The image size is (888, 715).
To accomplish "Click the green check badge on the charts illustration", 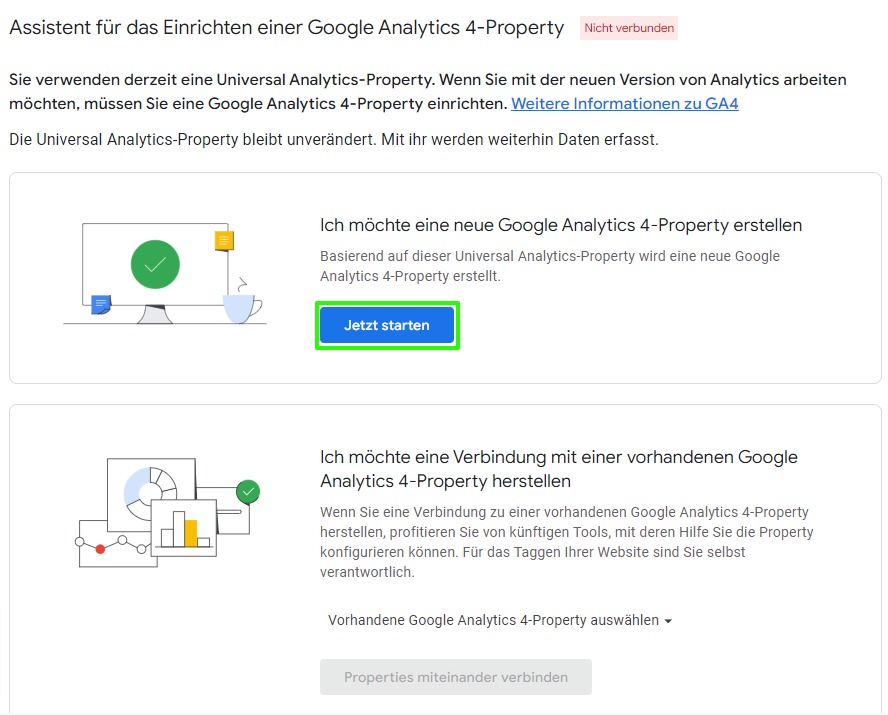I will (x=248, y=491).
